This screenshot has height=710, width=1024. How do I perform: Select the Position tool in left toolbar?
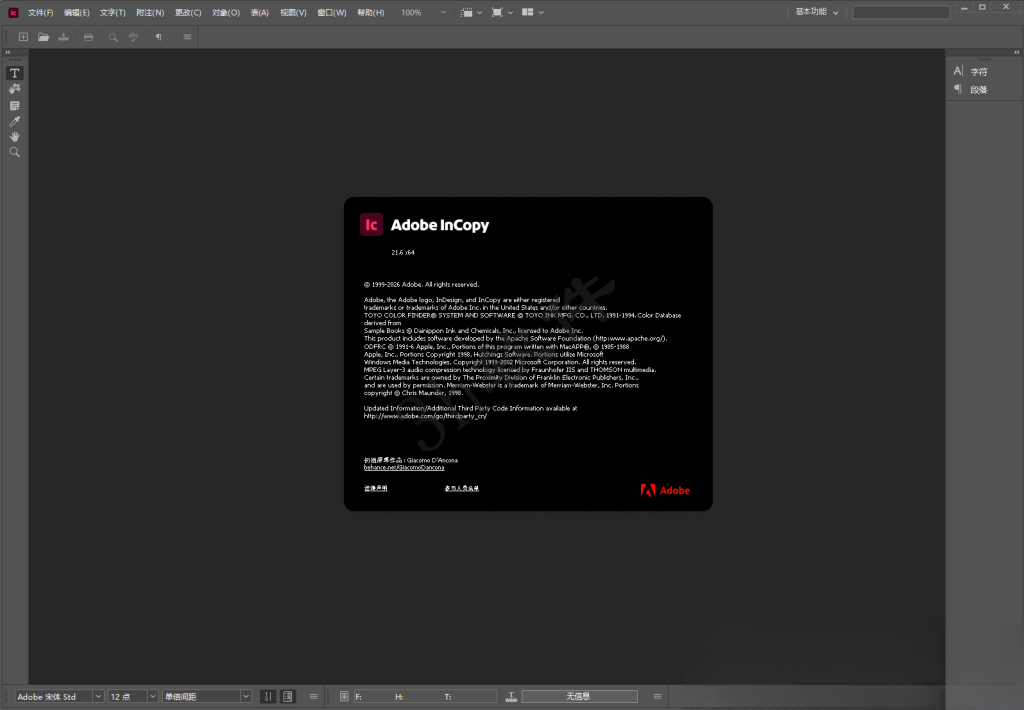pos(14,89)
